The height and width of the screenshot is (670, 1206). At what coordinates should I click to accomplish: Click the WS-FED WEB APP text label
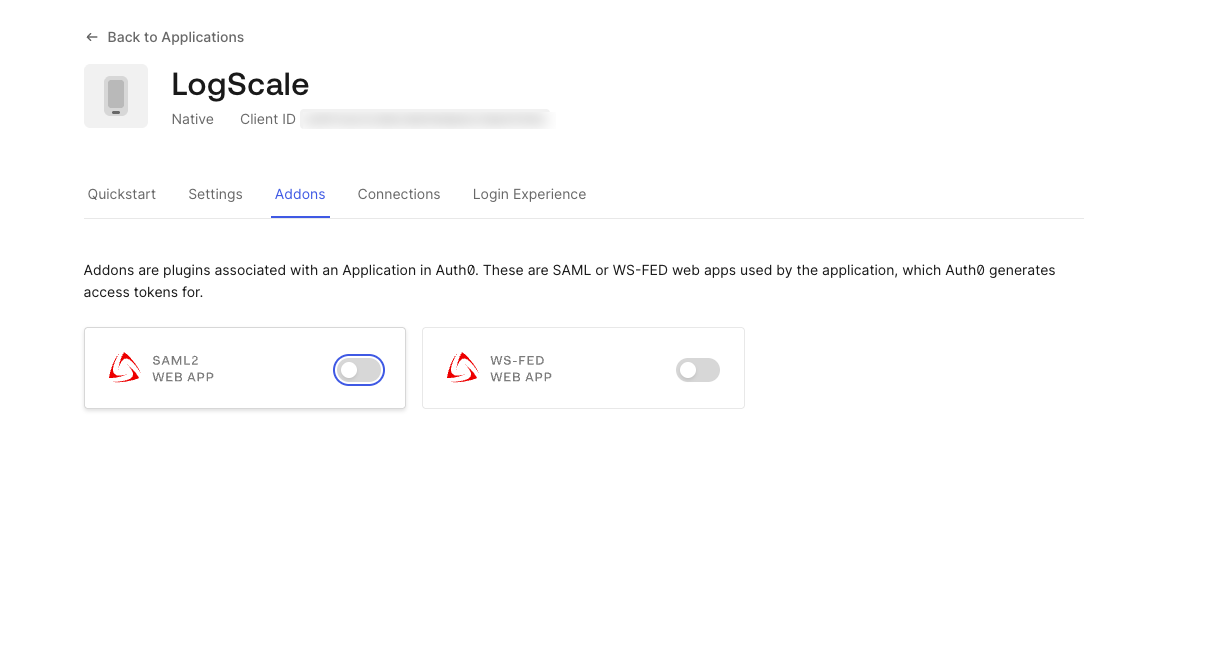tap(519, 367)
